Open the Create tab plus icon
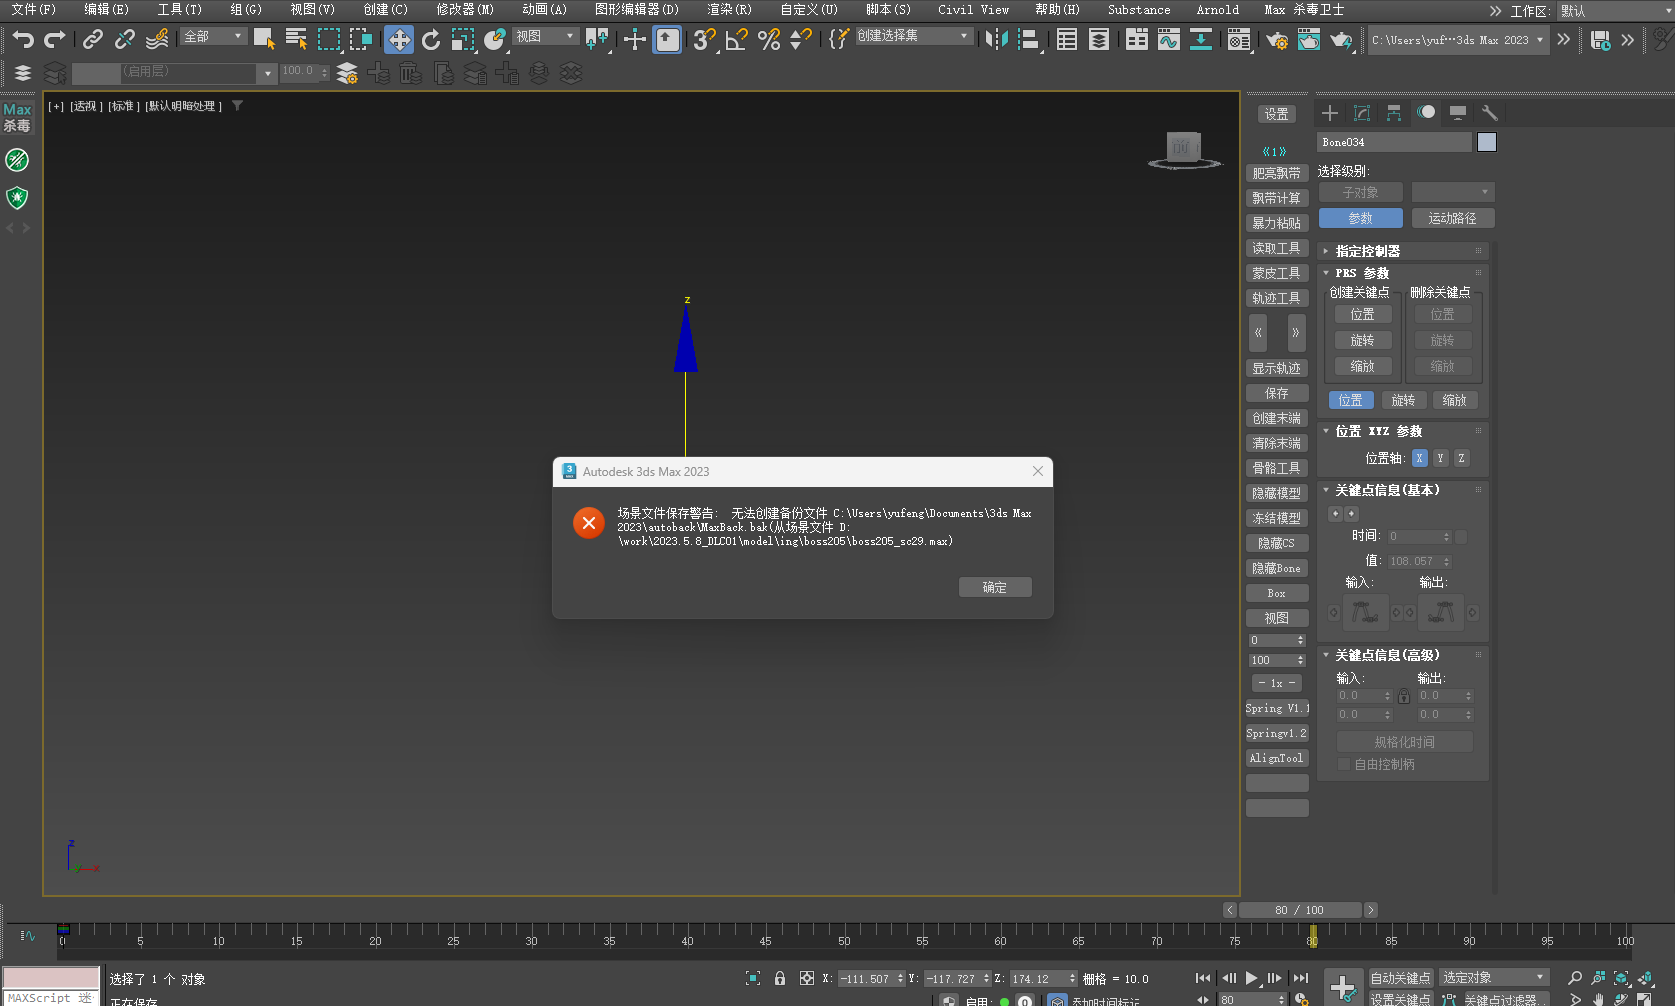 pos(1330,113)
